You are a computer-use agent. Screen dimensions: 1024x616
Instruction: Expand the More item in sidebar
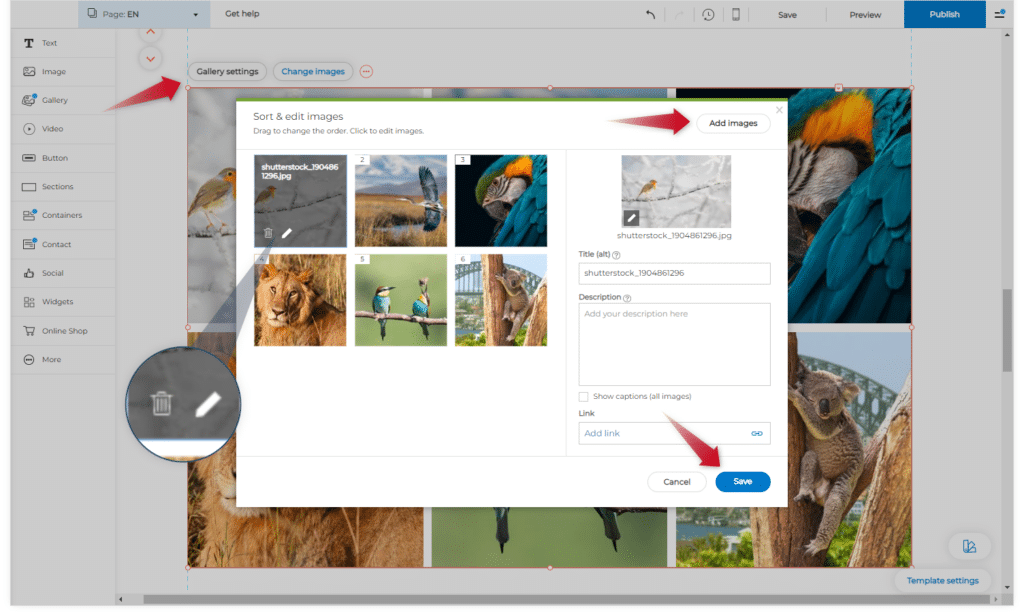click(x=51, y=360)
